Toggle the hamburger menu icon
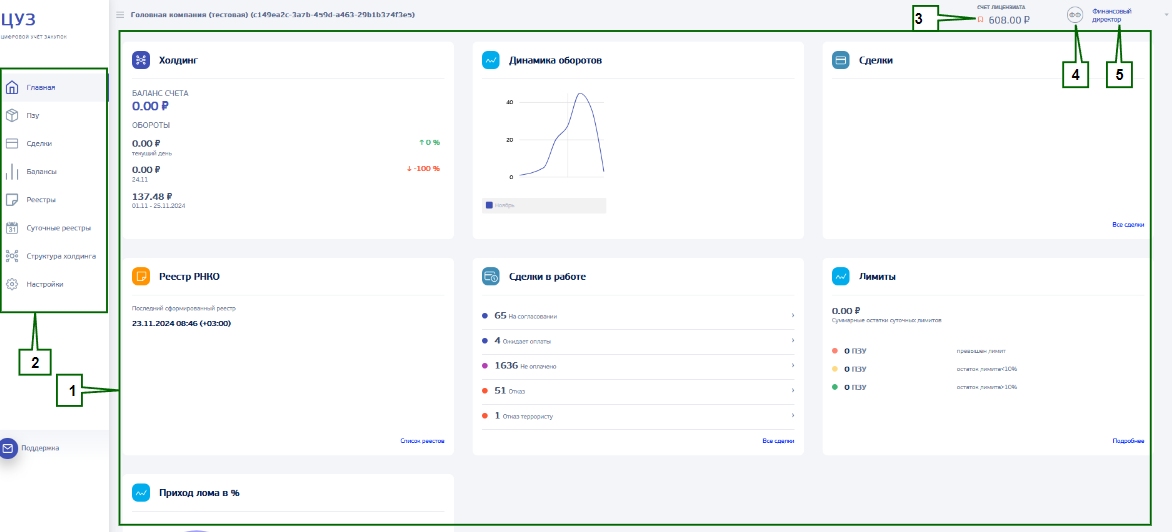Screen dimensions: 1172x532 (x=120, y=15)
